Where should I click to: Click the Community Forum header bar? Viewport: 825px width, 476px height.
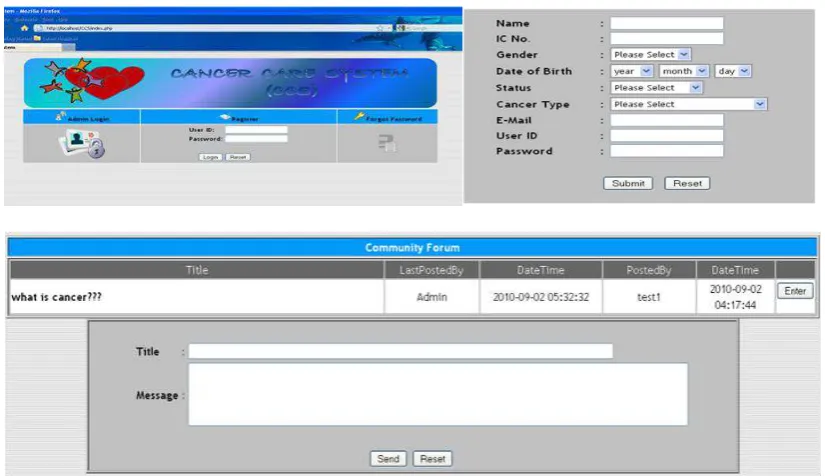(x=412, y=247)
